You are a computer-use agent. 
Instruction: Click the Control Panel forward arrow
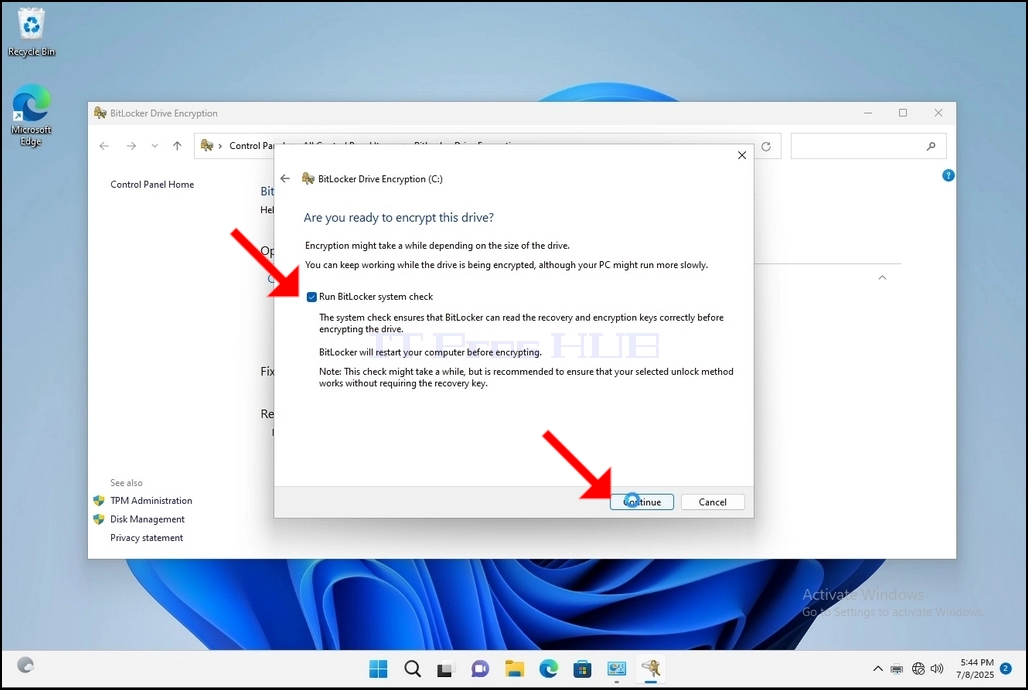point(131,146)
